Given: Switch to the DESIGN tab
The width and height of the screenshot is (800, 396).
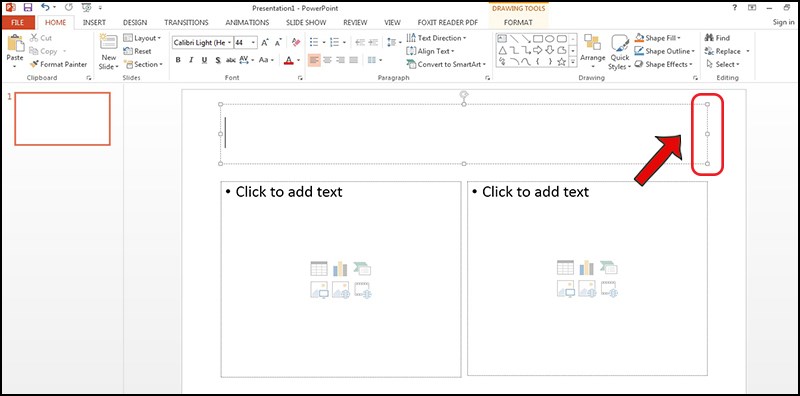Looking at the screenshot, I should tap(135, 22).
